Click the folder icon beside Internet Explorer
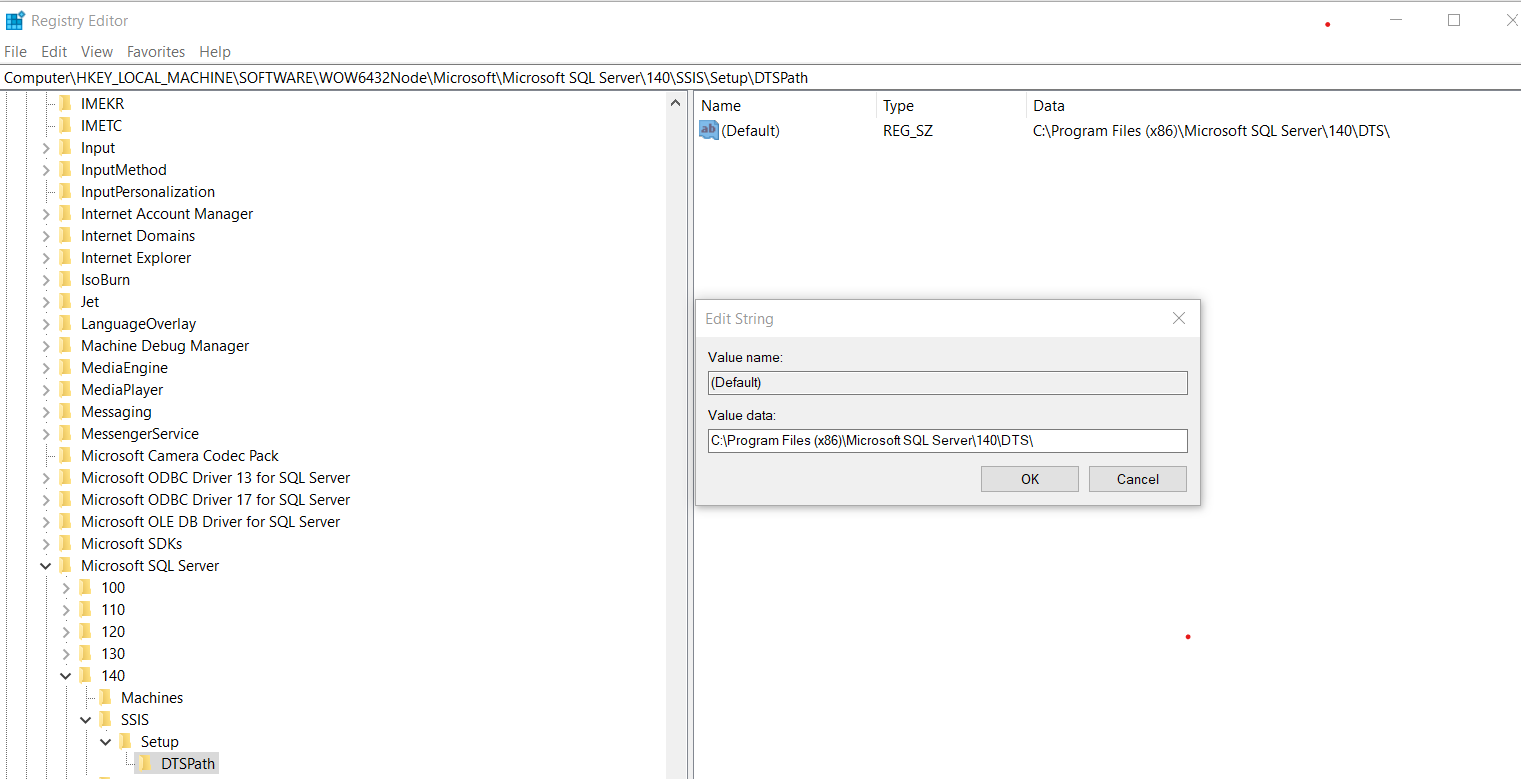The image size is (1521, 779). tap(66, 257)
